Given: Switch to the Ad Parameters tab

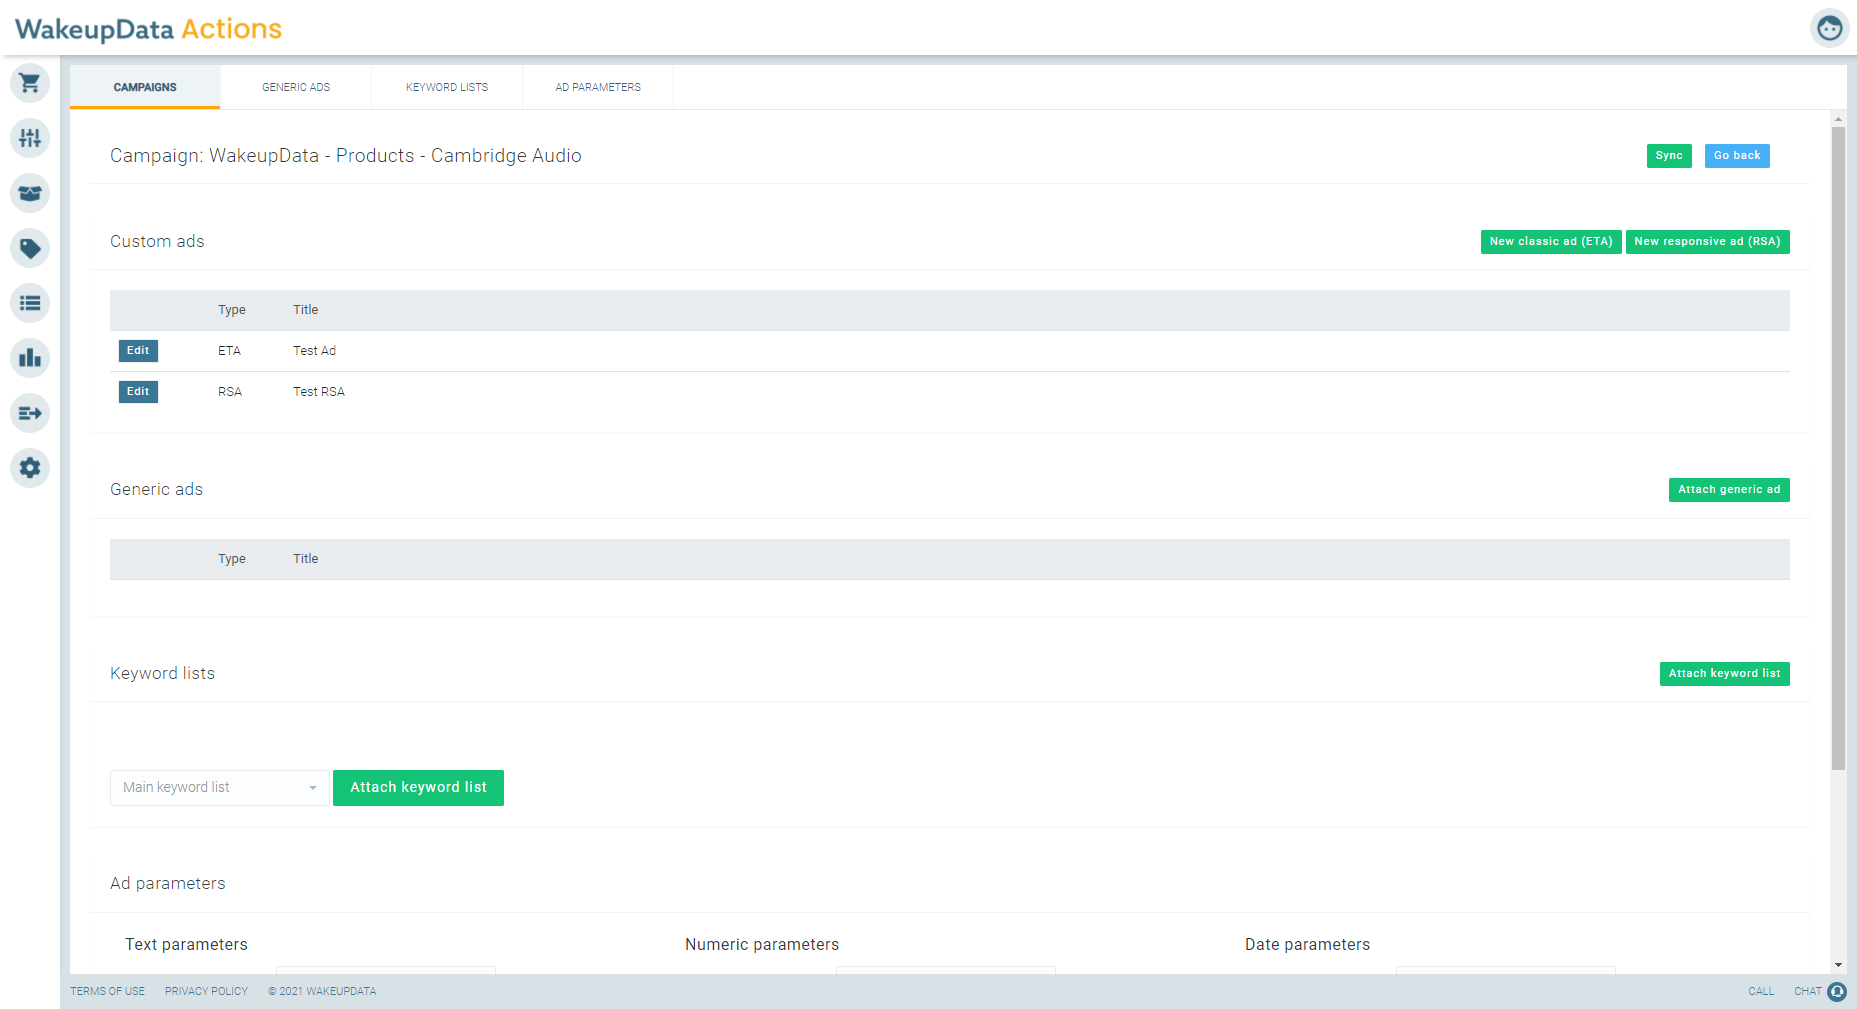Looking at the screenshot, I should tap(598, 87).
